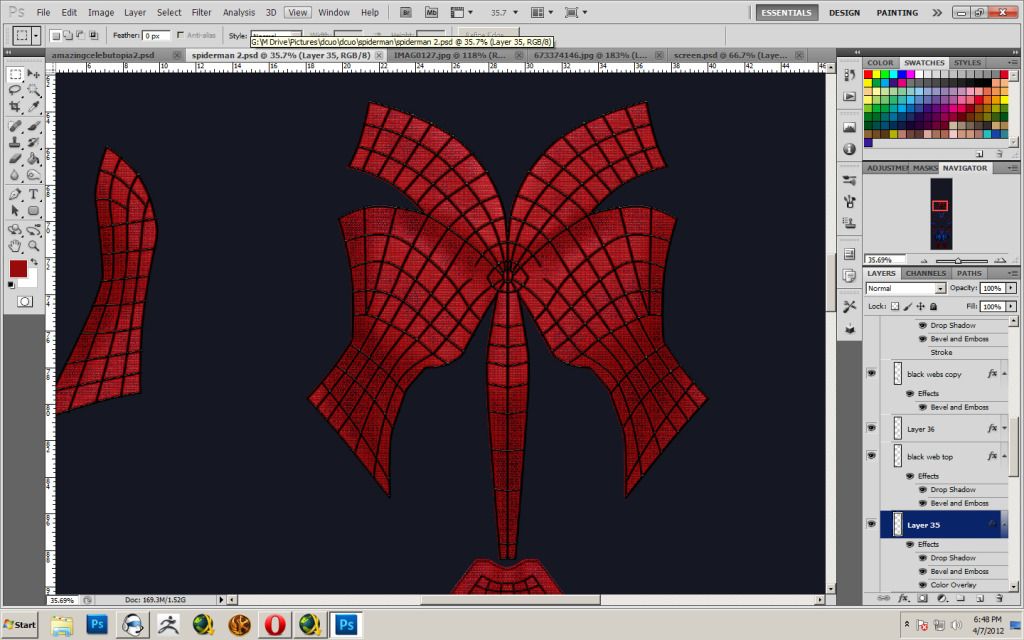Click the Feather input field

(157, 35)
